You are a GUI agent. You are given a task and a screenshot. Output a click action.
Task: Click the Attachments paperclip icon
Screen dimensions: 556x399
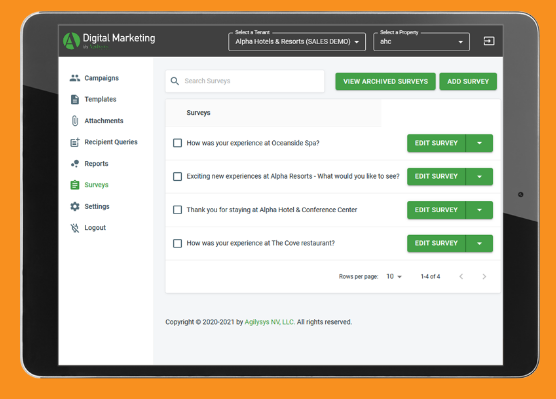[x=75, y=121]
